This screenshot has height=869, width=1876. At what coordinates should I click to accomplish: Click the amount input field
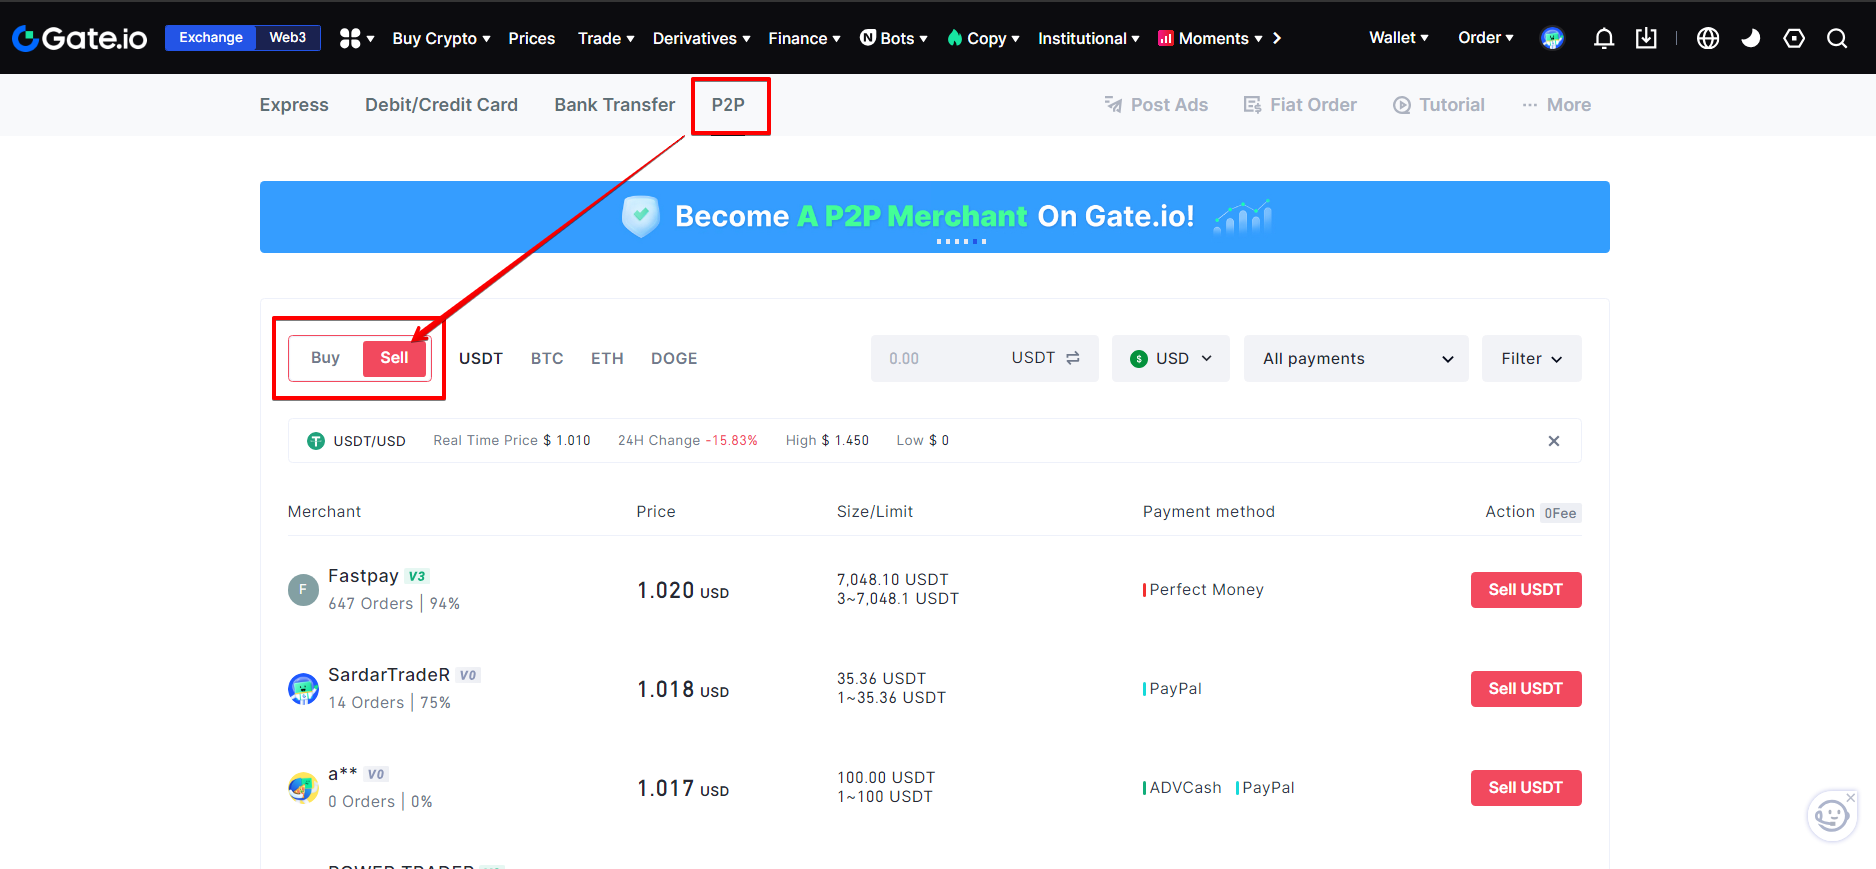[x=940, y=358]
